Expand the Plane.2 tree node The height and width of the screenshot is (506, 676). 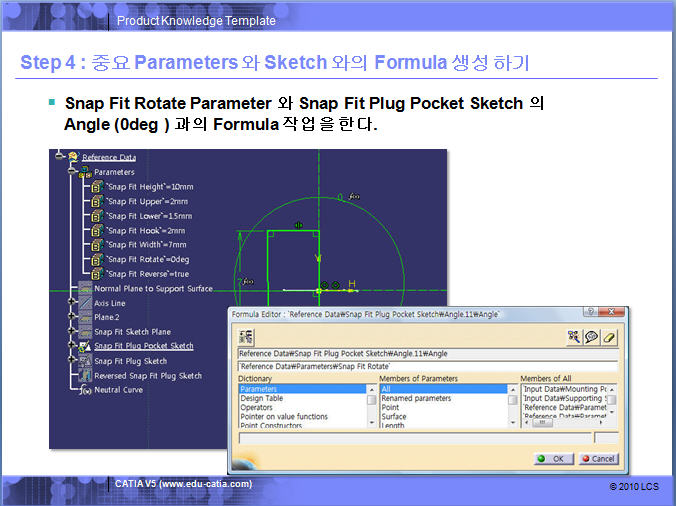click(x=73, y=317)
